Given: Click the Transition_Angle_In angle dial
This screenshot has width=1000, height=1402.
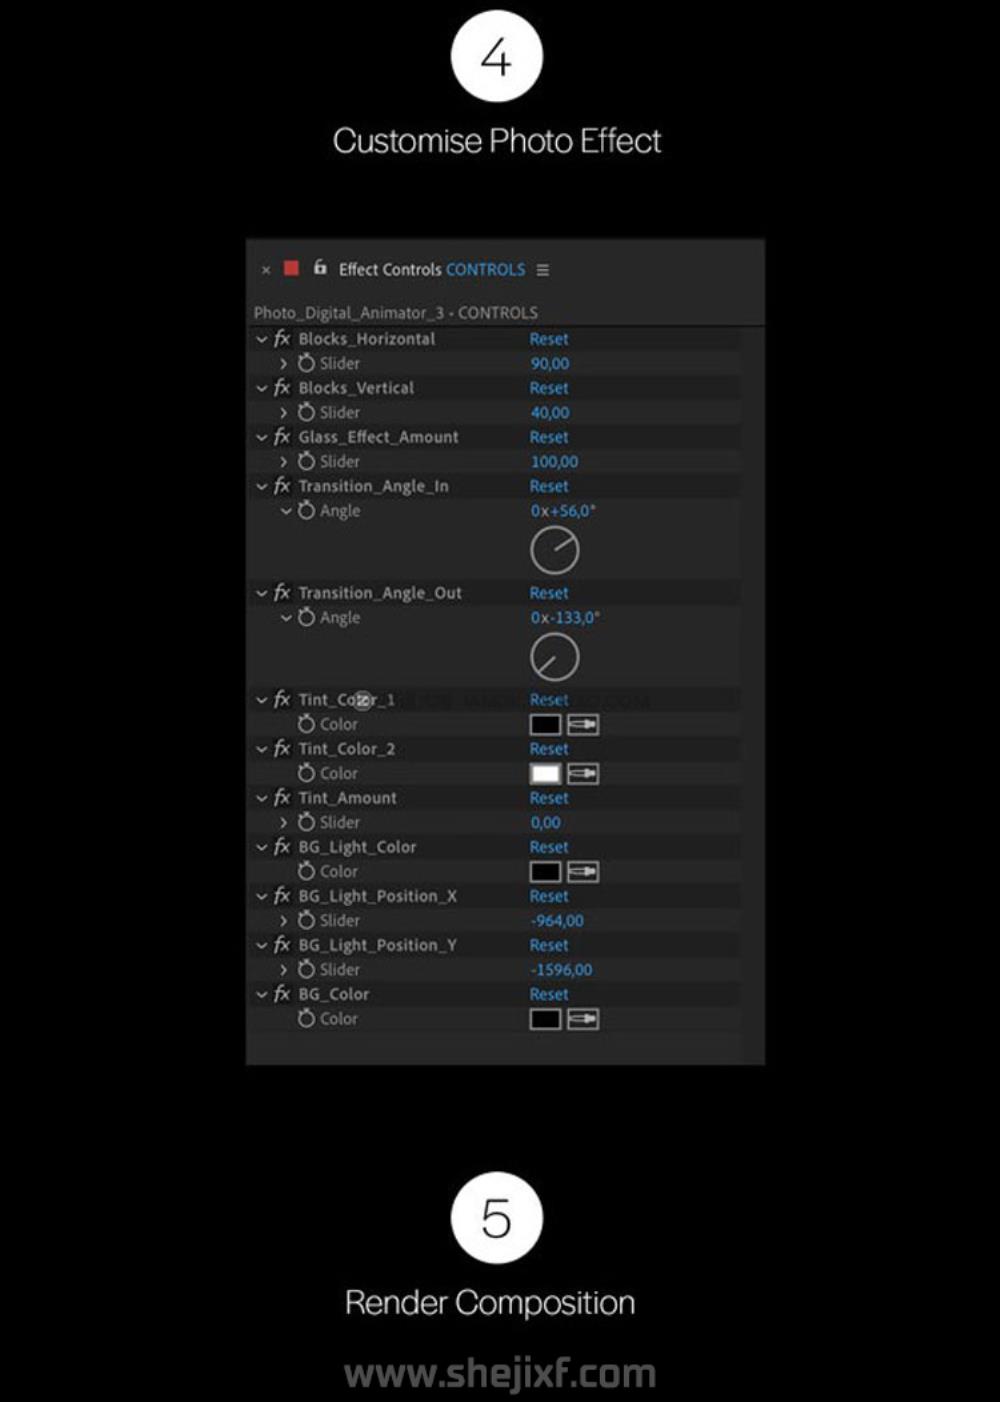Looking at the screenshot, I should (x=555, y=551).
